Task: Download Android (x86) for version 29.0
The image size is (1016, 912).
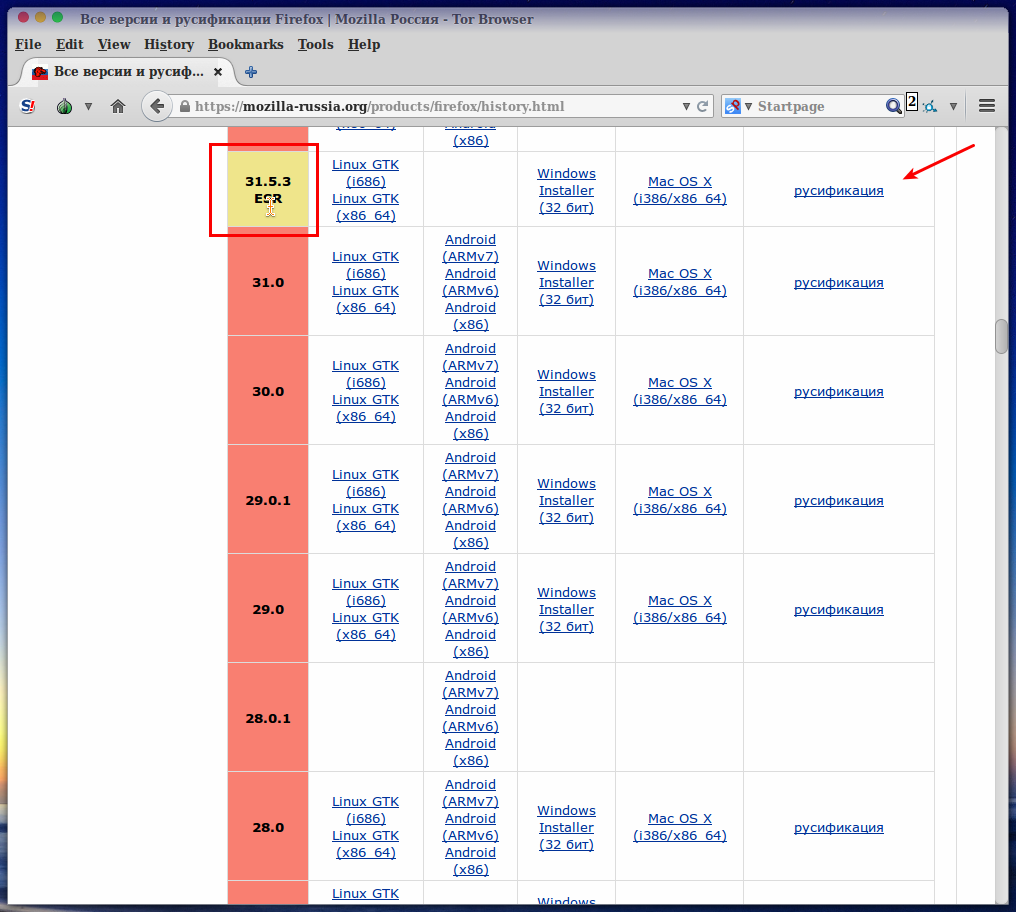Action: click(x=470, y=642)
